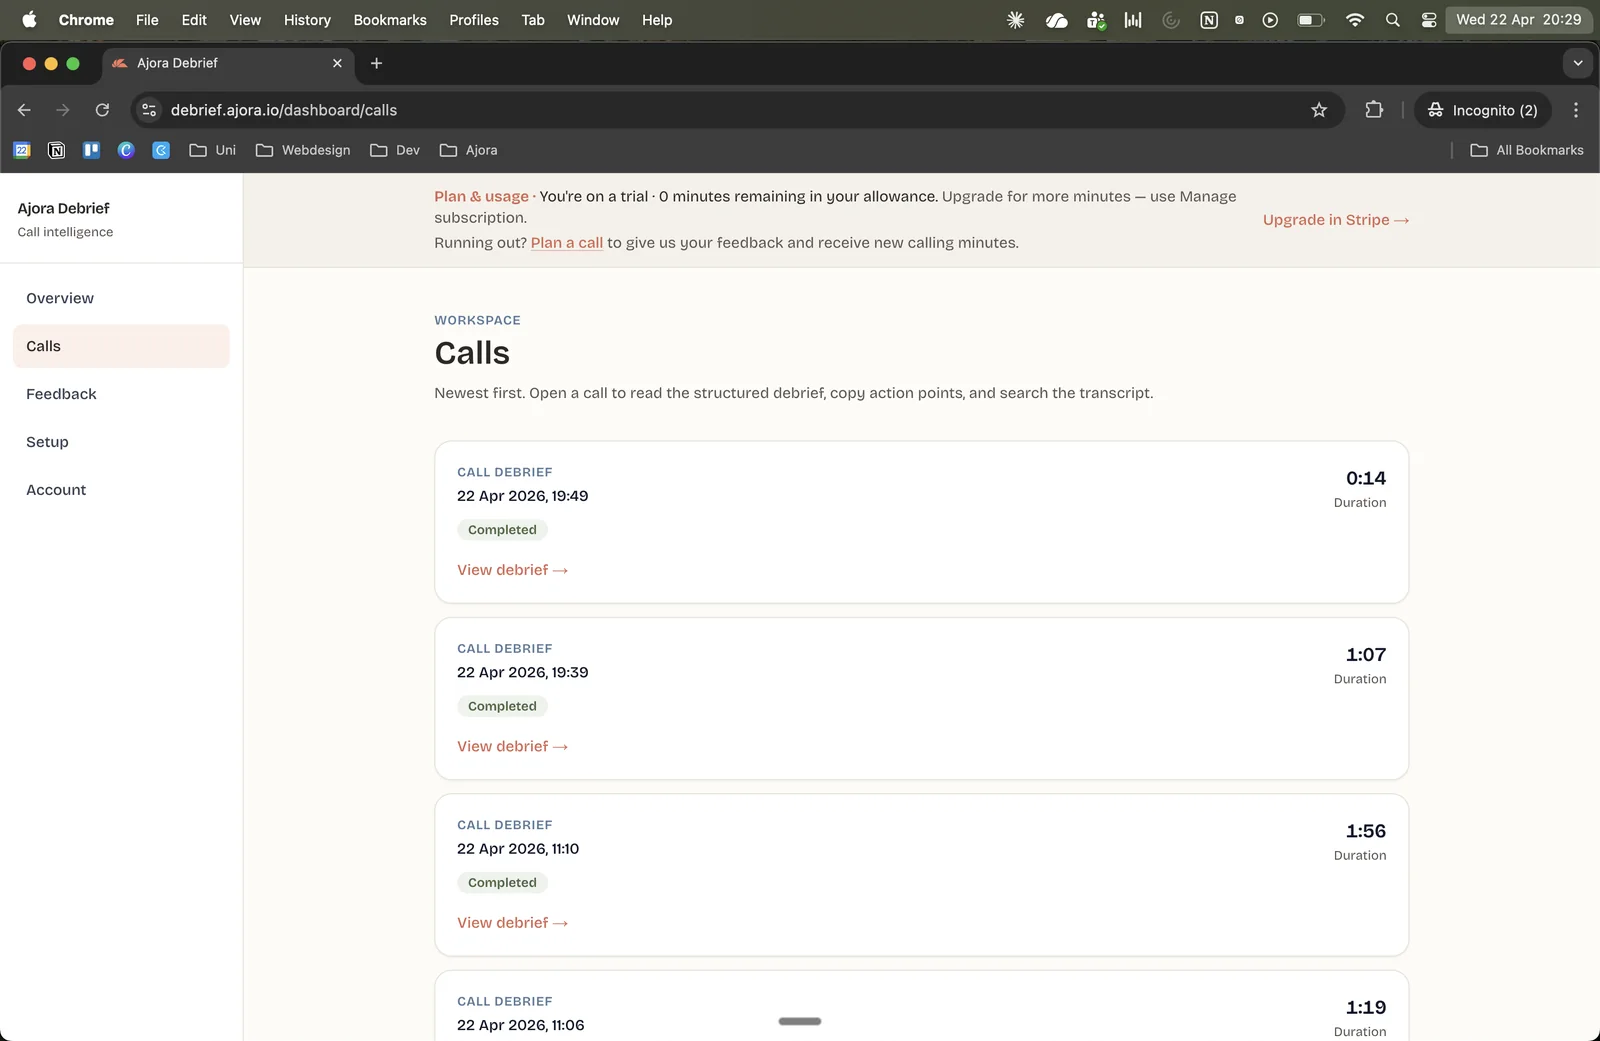Open the Notion bookmark icon

coord(57,150)
